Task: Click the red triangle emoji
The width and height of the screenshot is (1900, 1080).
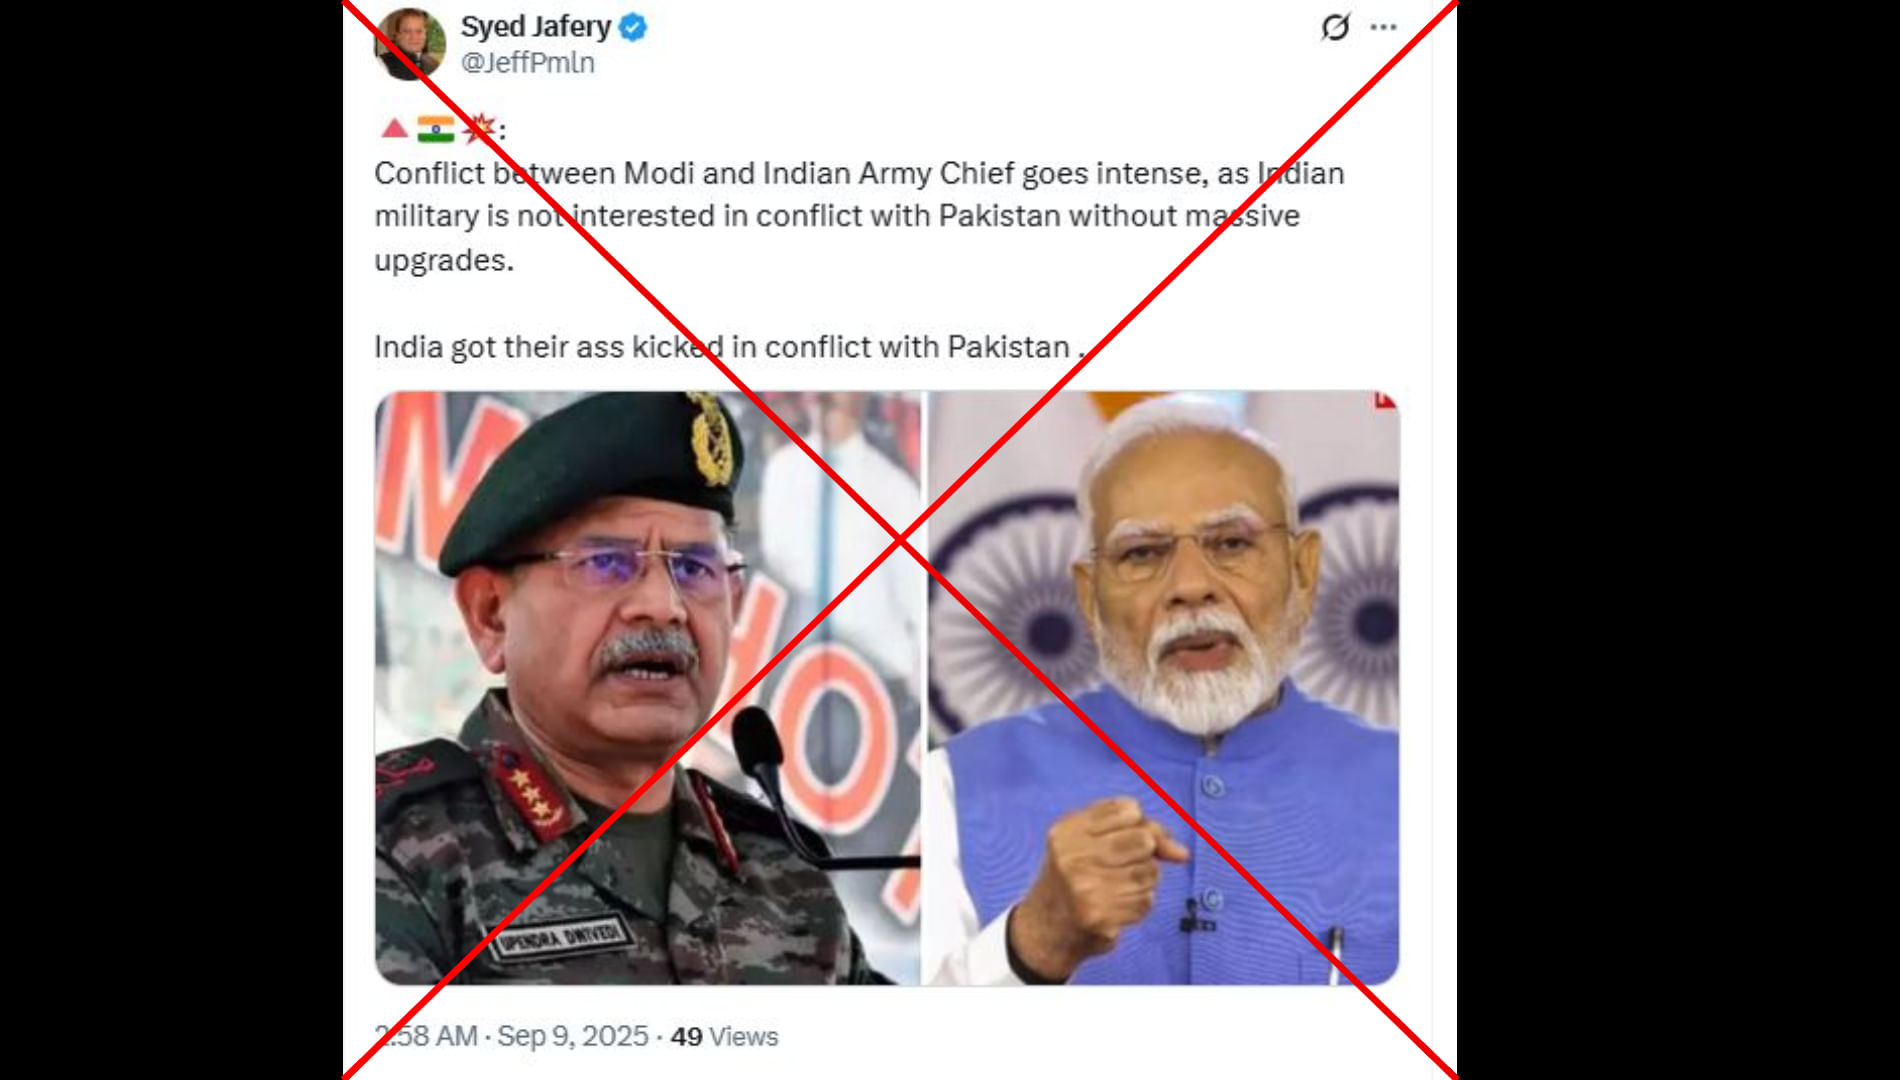Action: pyautogui.click(x=394, y=128)
